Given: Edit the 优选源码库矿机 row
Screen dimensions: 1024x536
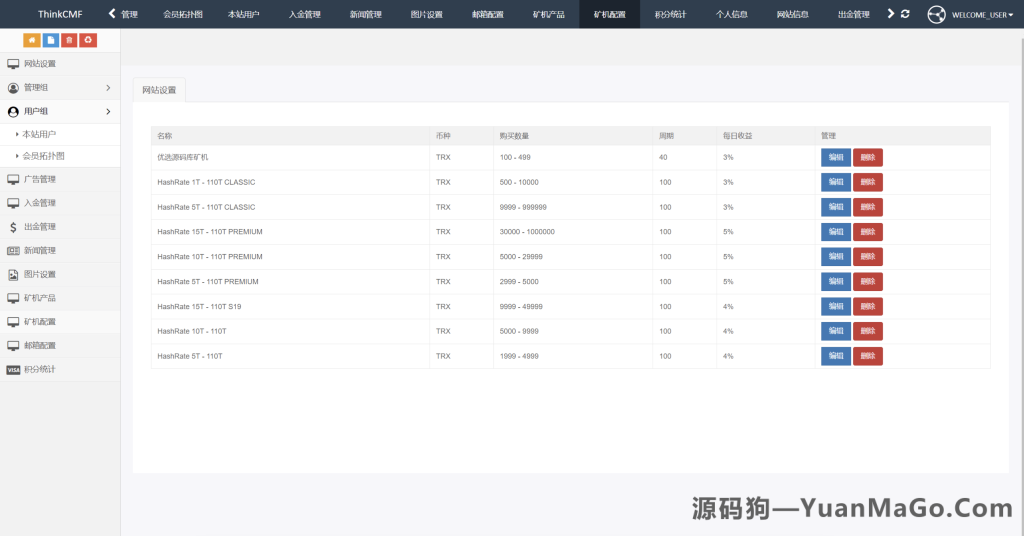Looking at the screenshot, I should (835, 157).
